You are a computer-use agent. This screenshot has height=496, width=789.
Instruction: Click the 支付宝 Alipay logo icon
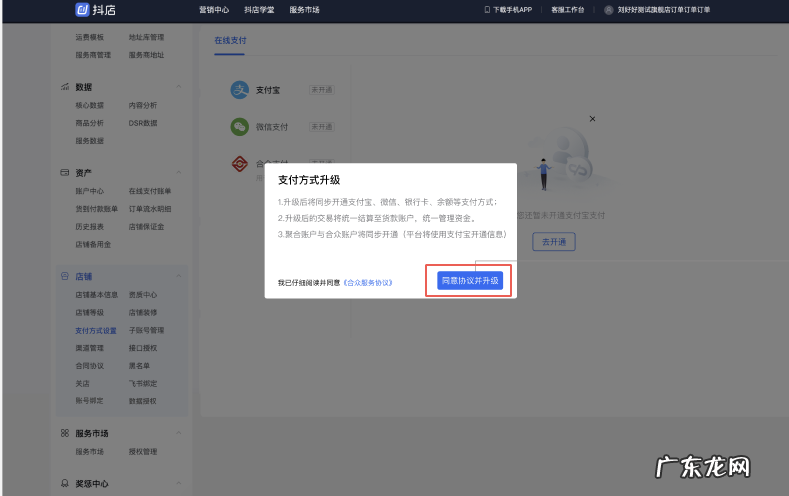(x=240, y=90)
